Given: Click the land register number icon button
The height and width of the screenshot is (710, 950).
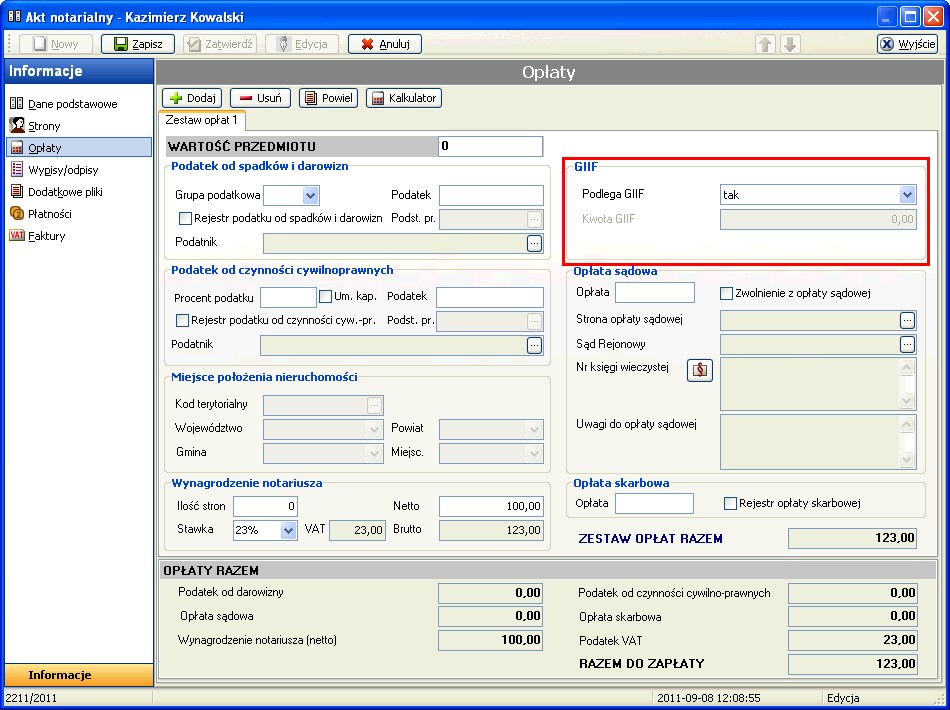Looking at the screenshot, I should [x=700, y=370].
